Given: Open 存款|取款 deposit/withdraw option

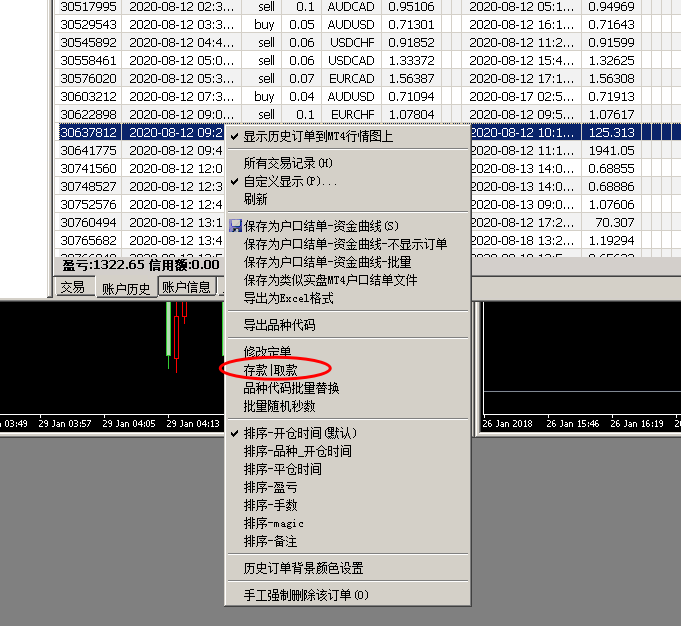Looking at the screenshot, I should tap(270, 370).
